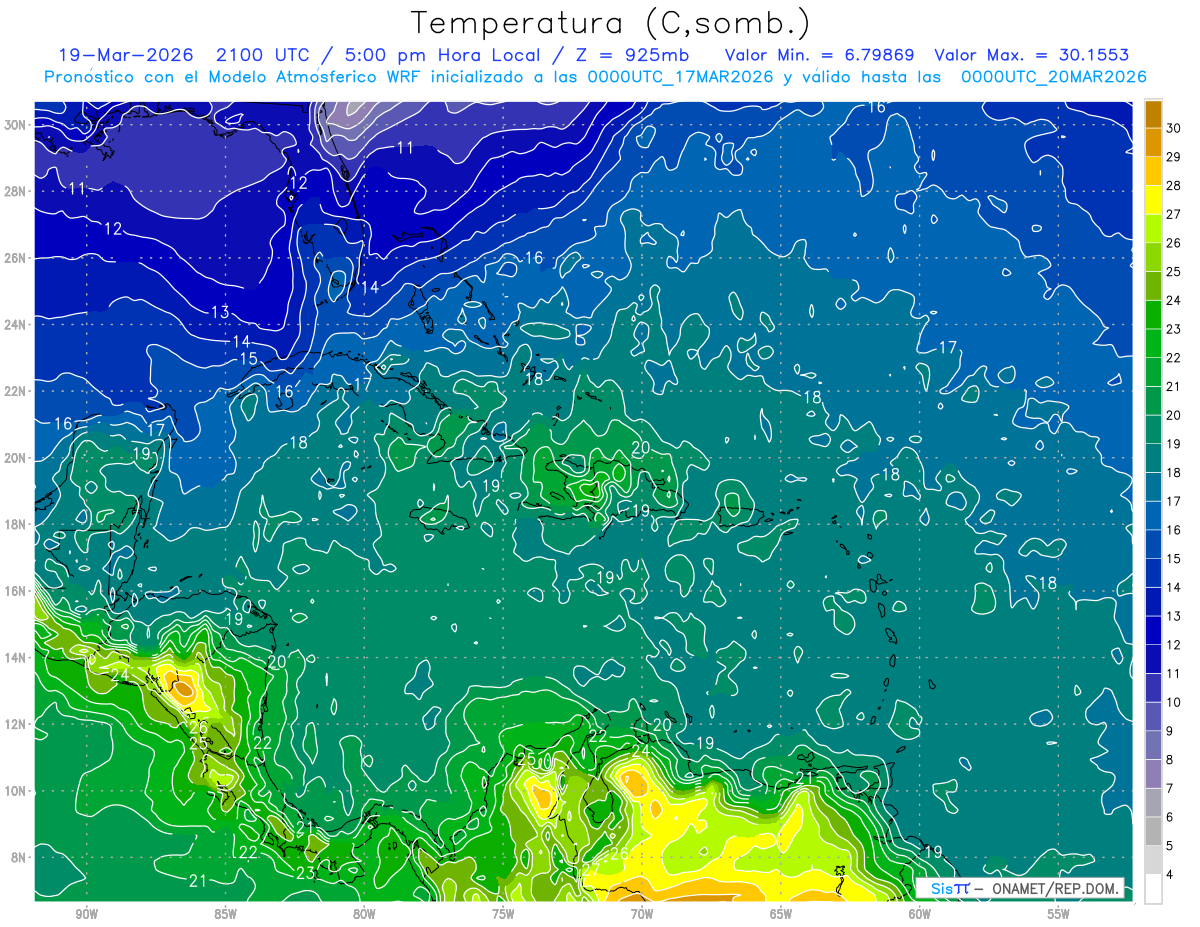Click color scale number "29"
Image resolution: width=1200 pixels, height=927 pixels.
1174,156
